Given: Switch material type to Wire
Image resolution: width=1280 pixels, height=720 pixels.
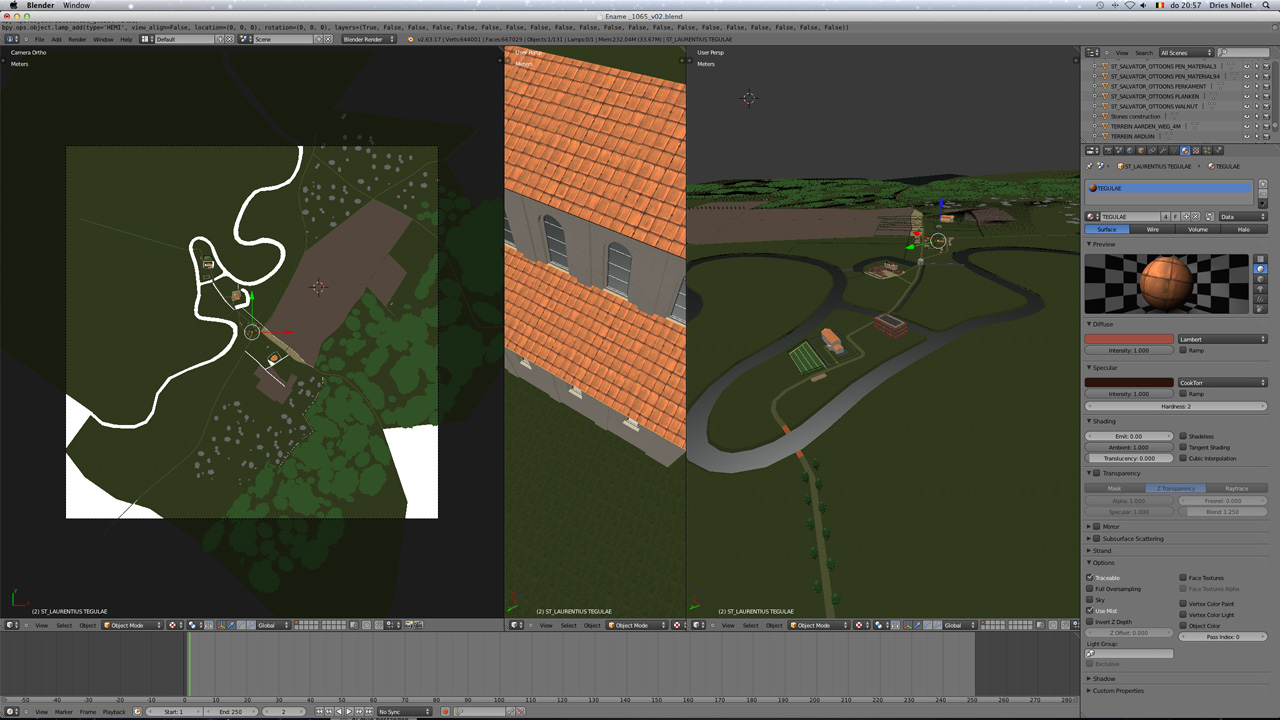Looking at the screenshot, I should (x=1152, y=229).
